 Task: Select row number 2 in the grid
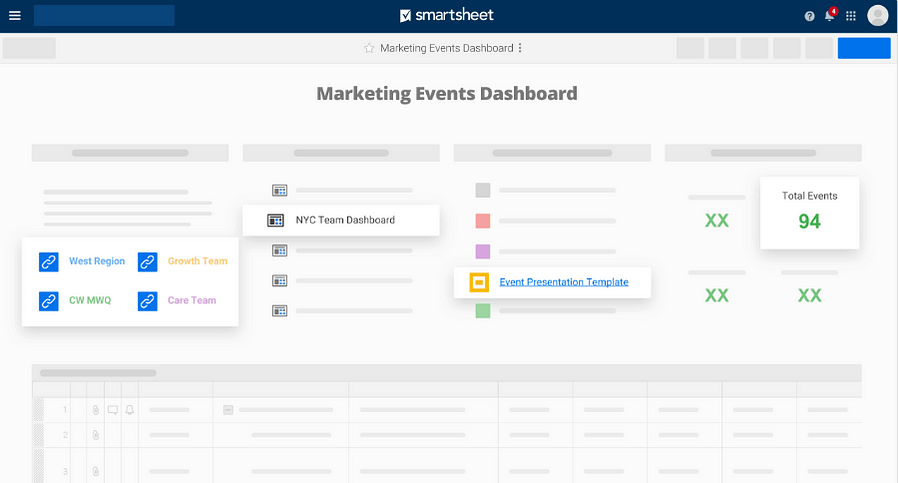pos(65,435)
